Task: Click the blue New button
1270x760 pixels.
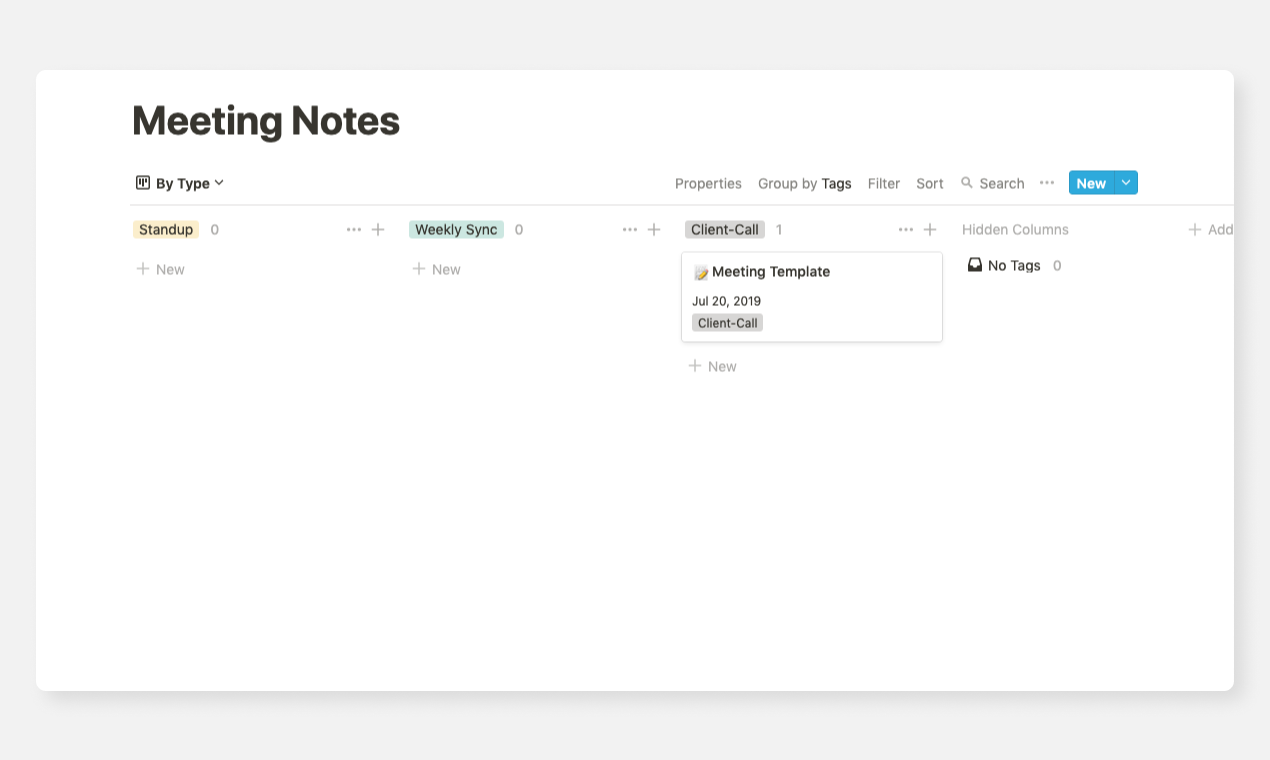Action: pyautogui.click(x=1090, y=182)
